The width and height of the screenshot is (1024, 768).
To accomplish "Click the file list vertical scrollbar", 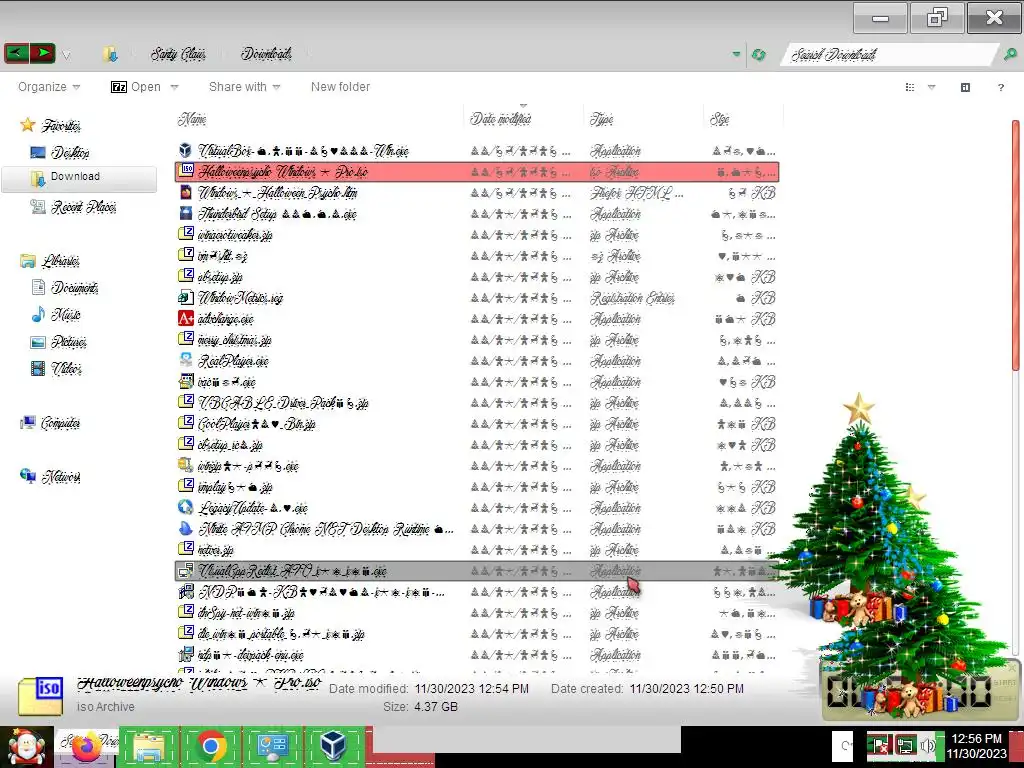I will click(x=1016, y=245).
